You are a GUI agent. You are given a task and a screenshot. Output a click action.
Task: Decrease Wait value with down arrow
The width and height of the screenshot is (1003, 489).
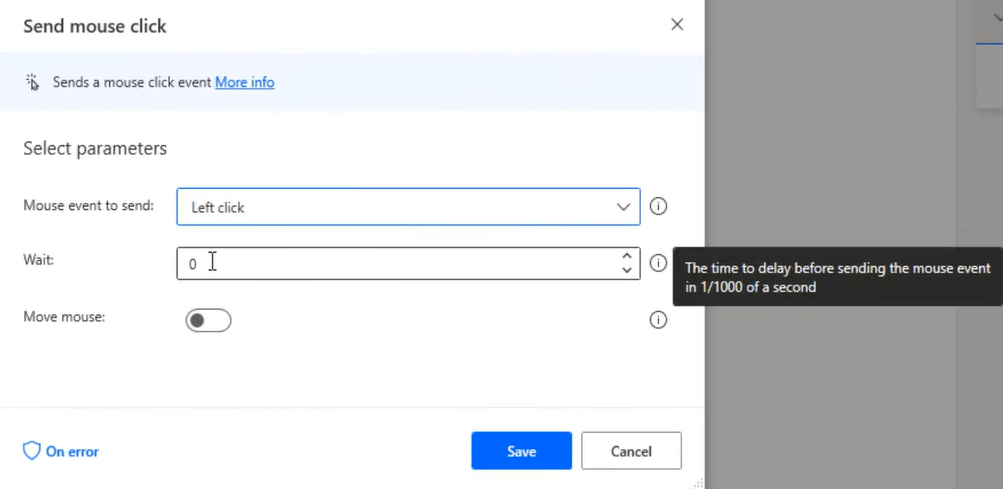[x=626, y=270]
